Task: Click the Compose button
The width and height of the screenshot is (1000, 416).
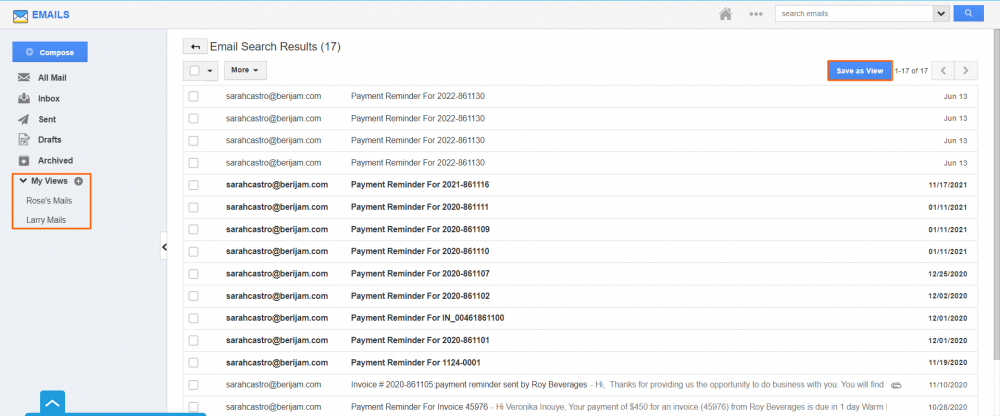Action: tap(50, 52)
